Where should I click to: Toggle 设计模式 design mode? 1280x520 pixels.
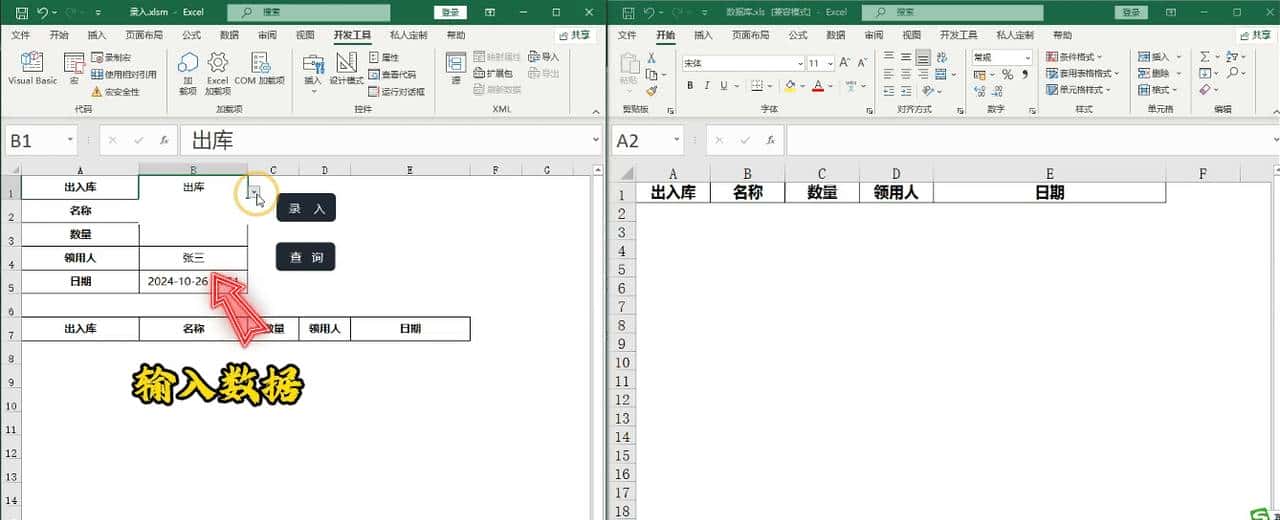pos(346,68)
